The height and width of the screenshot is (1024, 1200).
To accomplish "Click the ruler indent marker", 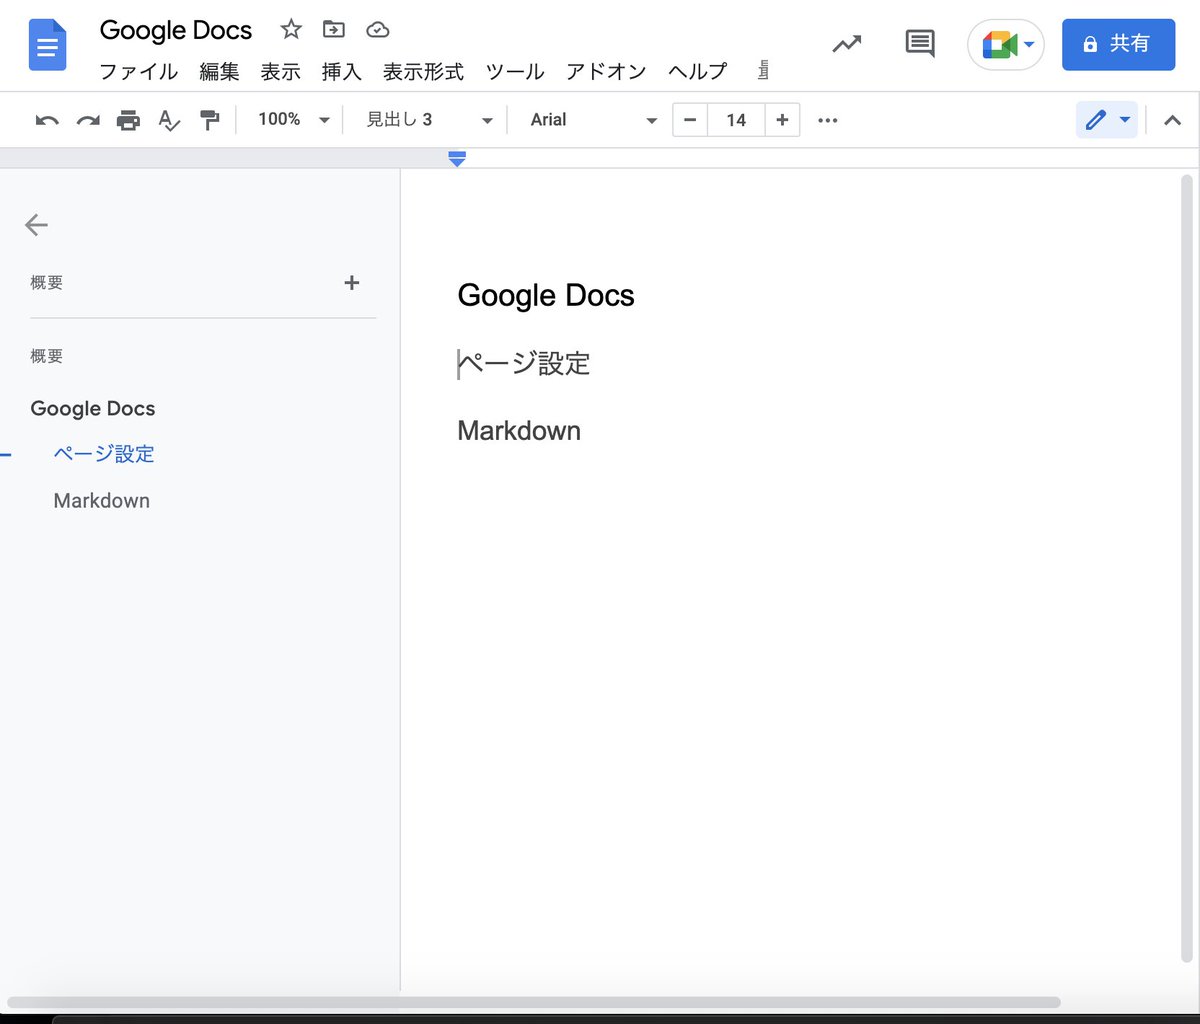I will (x=457, y=159).
